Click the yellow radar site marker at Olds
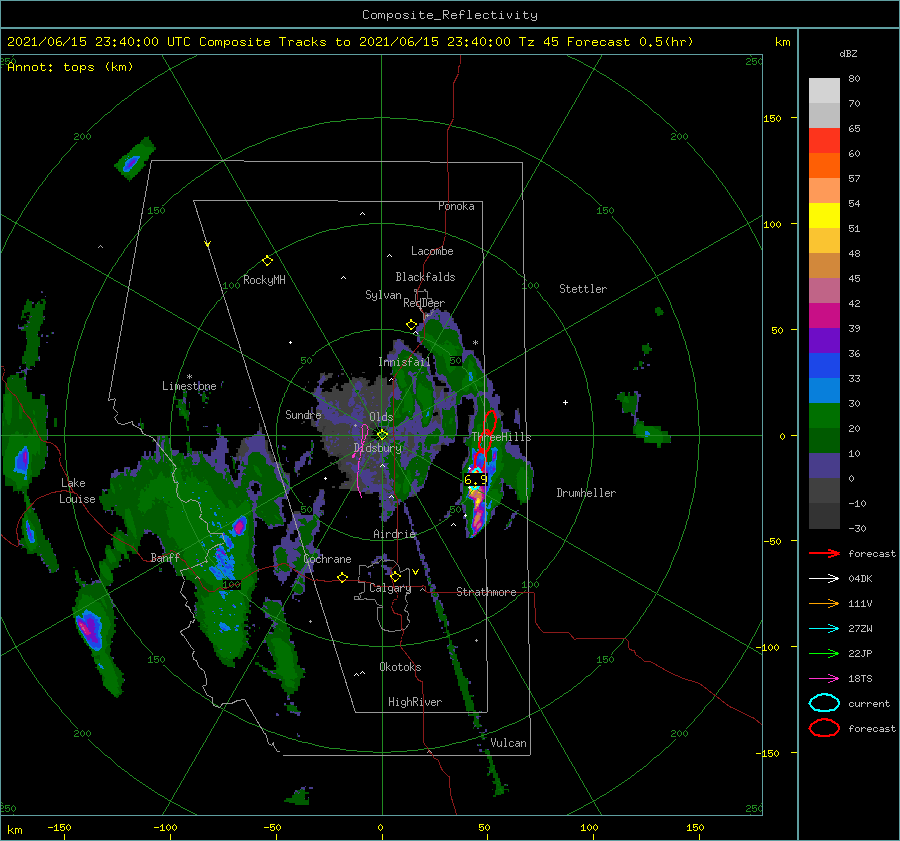The width and height of the screenshot is (900, 841). [382, 435]
